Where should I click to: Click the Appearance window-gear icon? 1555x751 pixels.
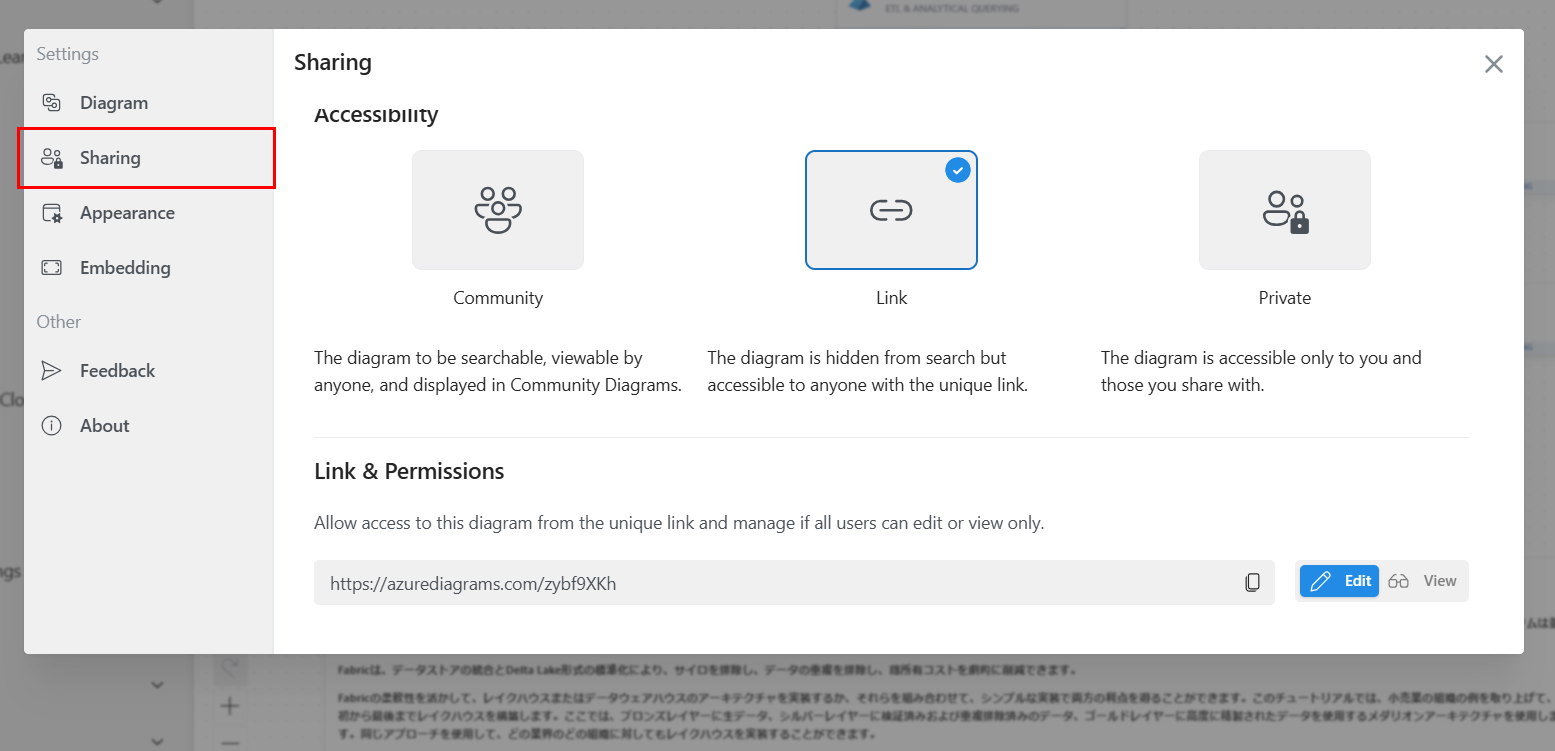[x=51, y=213]
